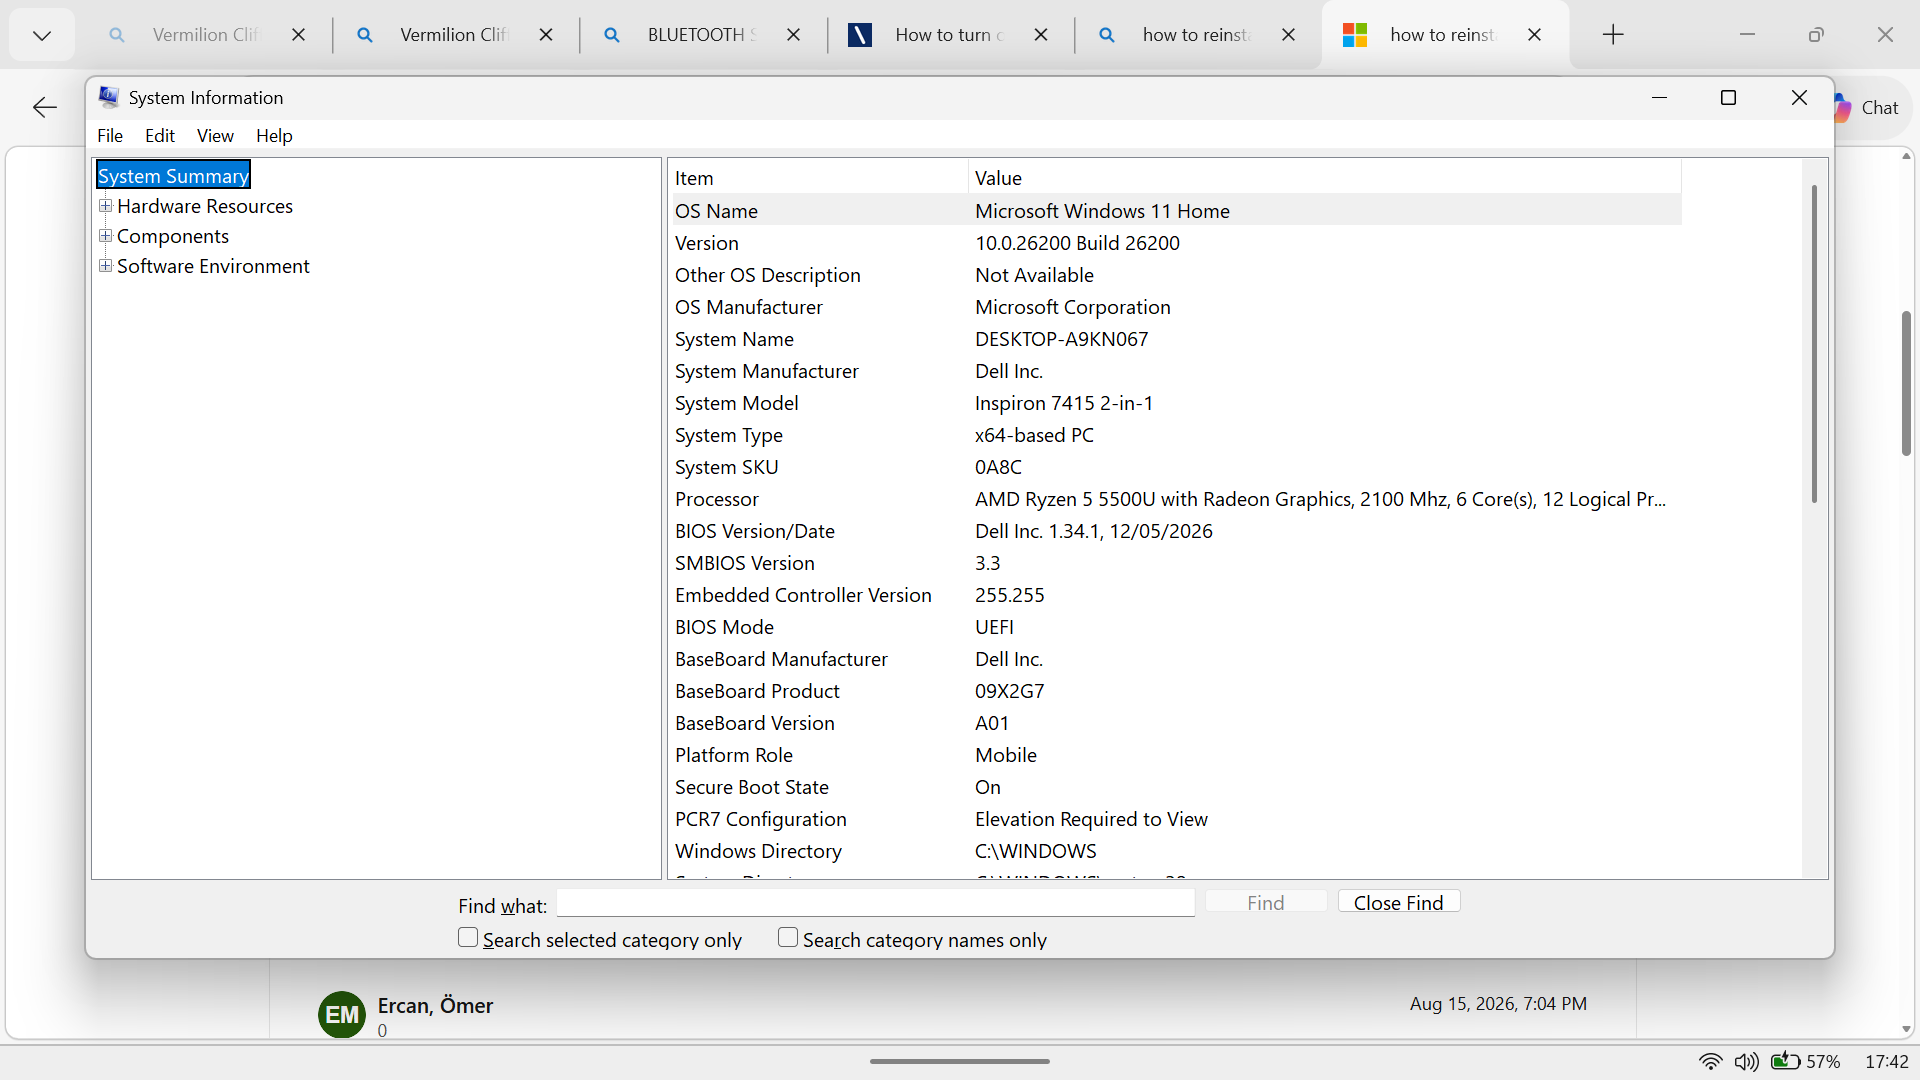
Task: Click the Find button
Action: [1266, 902]
